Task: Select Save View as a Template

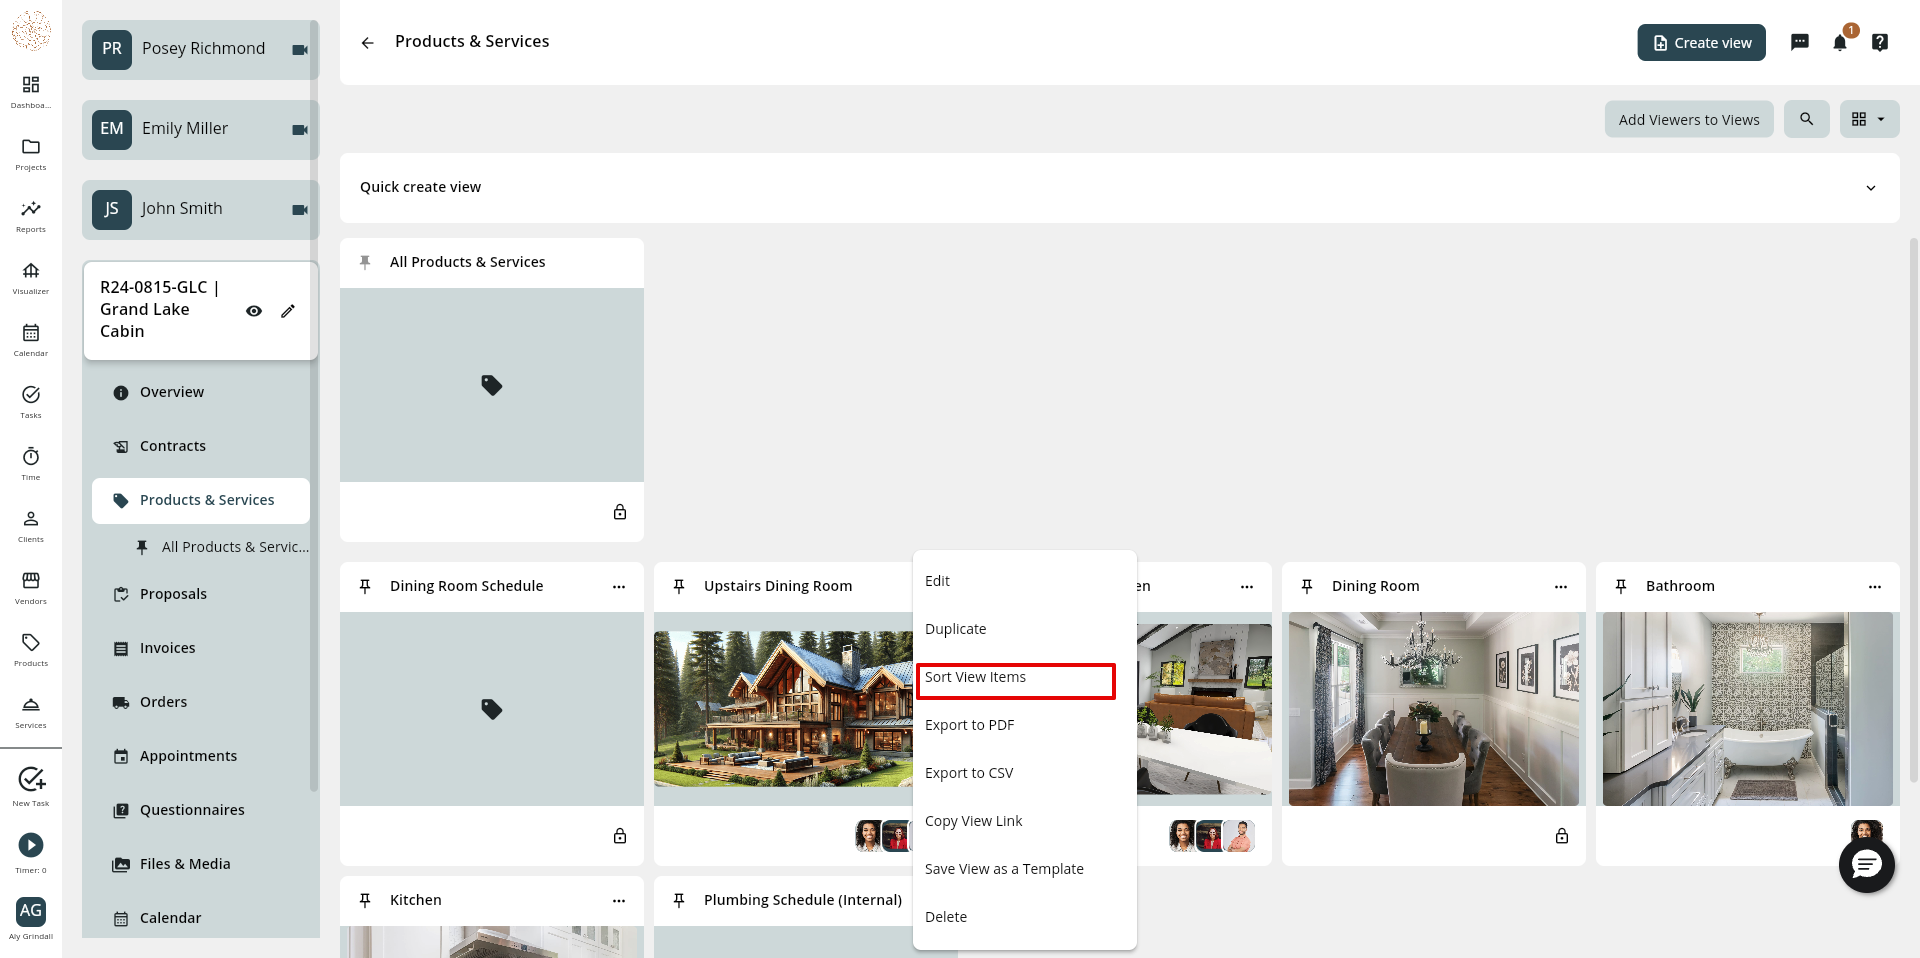Action: [x=1025, y=869]
